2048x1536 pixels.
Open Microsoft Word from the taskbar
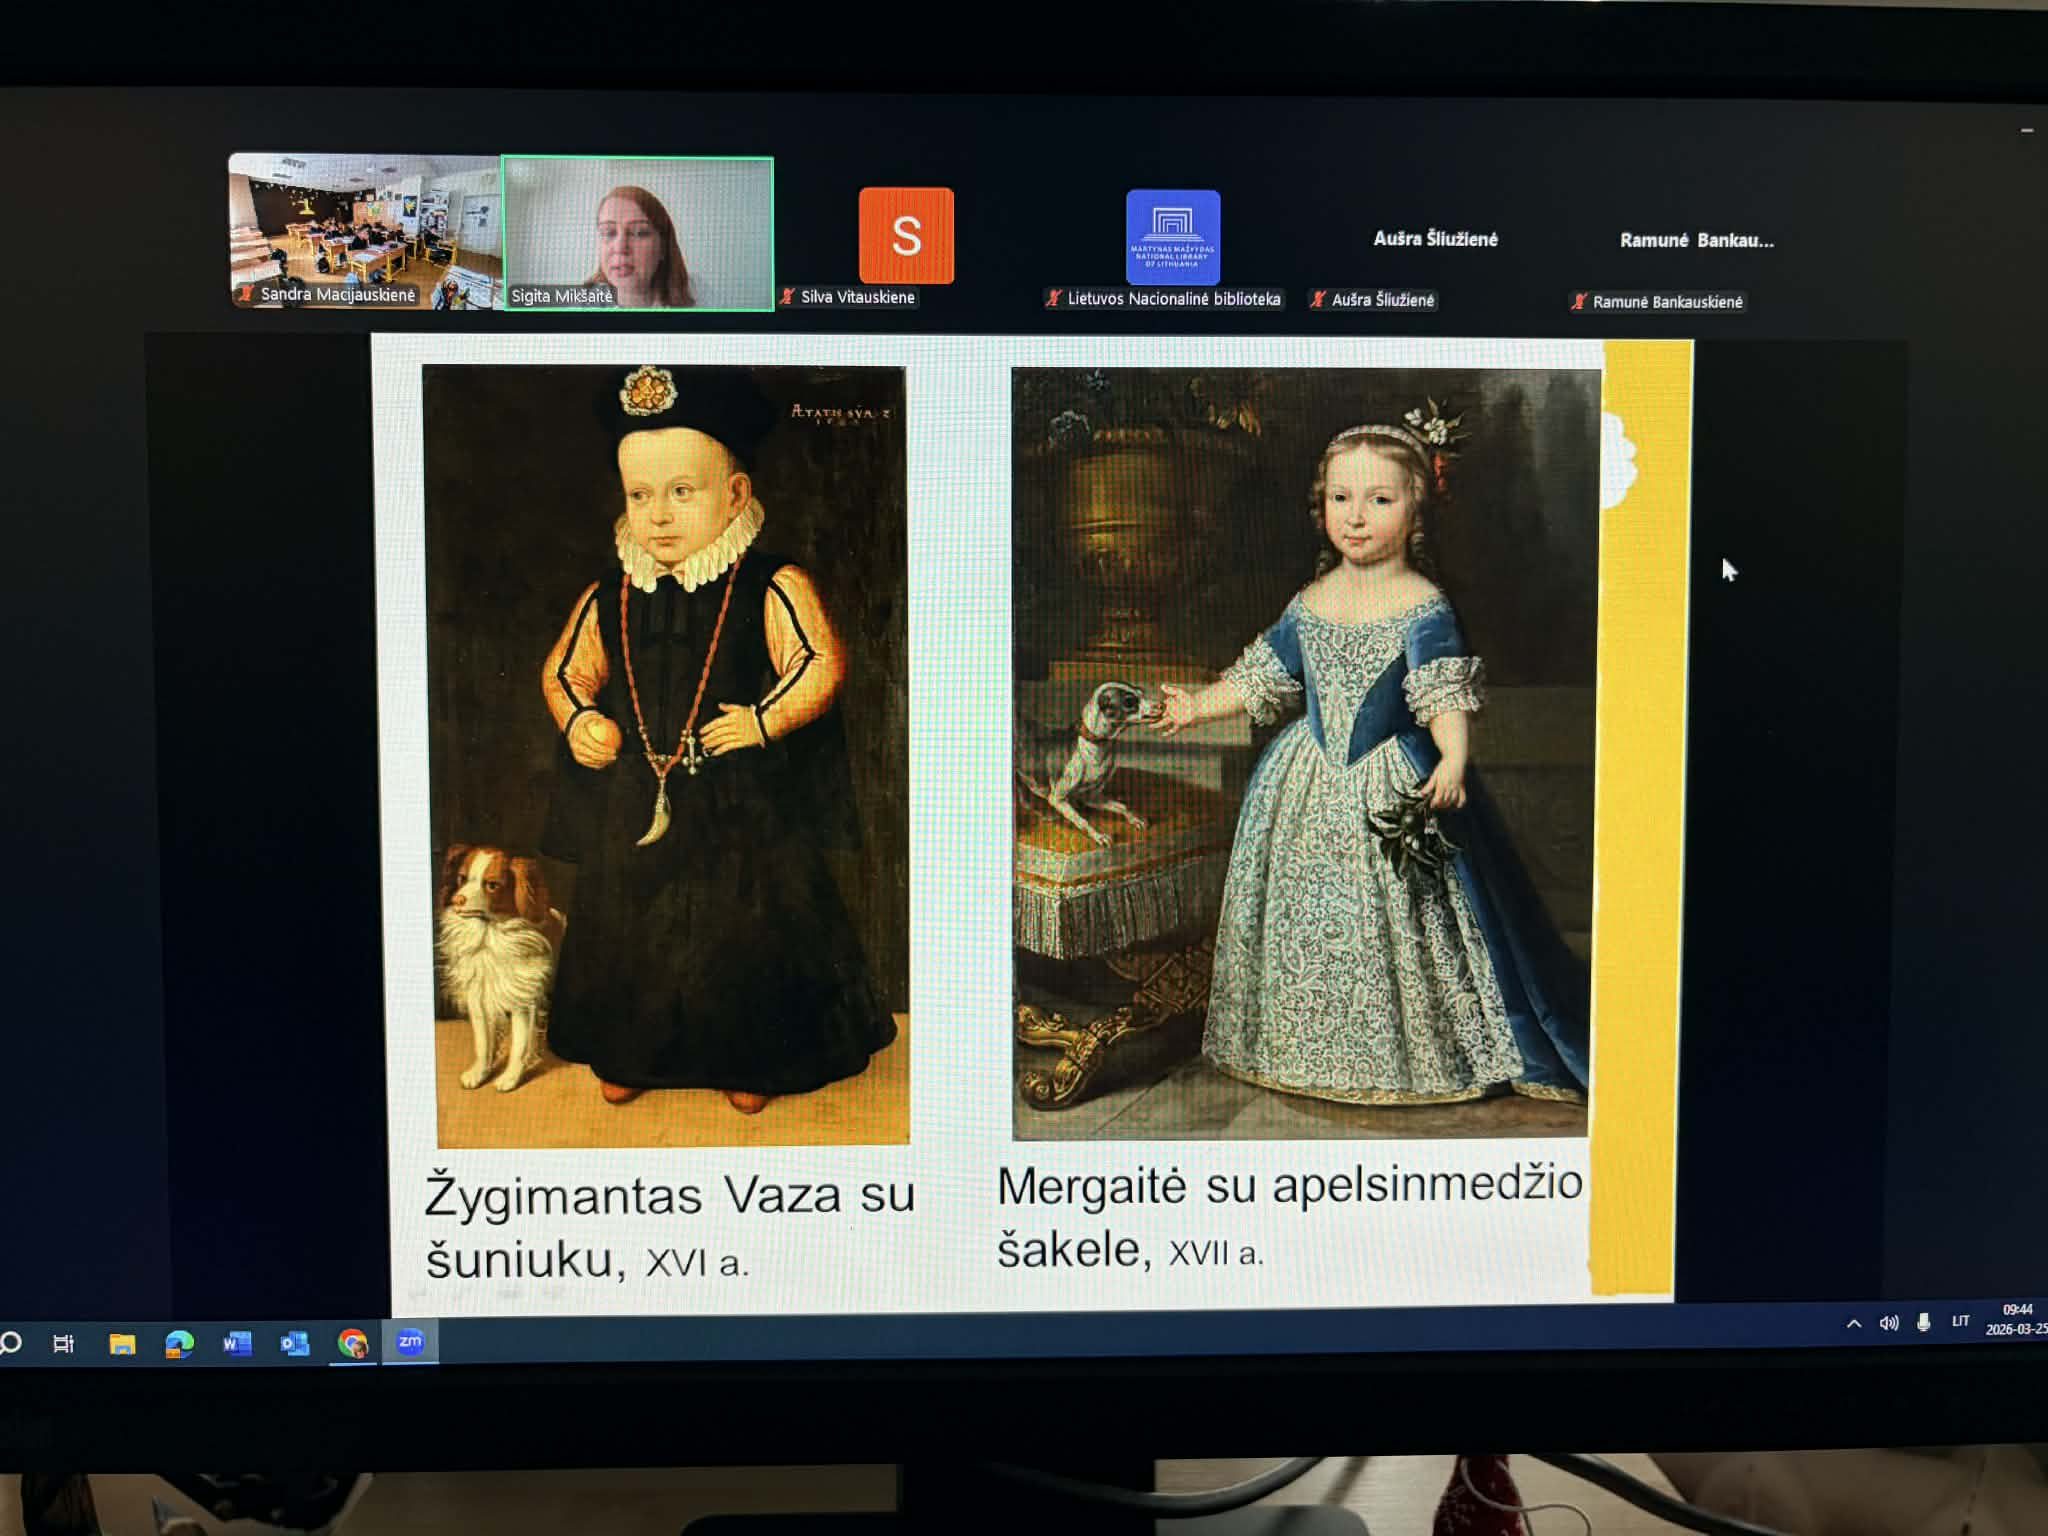[x=238, y=1344]
